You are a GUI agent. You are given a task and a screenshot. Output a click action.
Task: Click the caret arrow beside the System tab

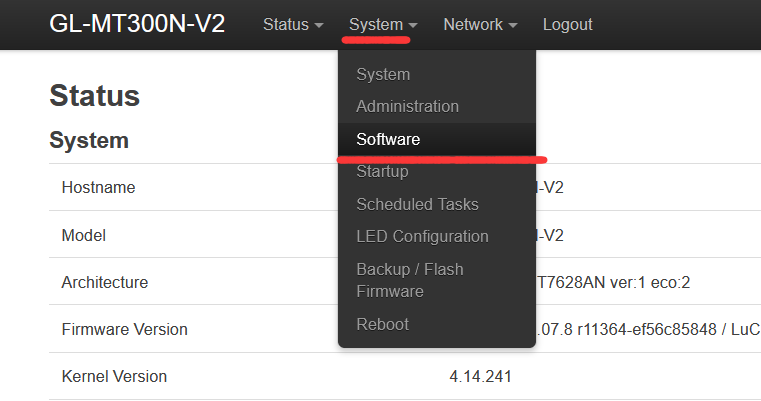413,25
